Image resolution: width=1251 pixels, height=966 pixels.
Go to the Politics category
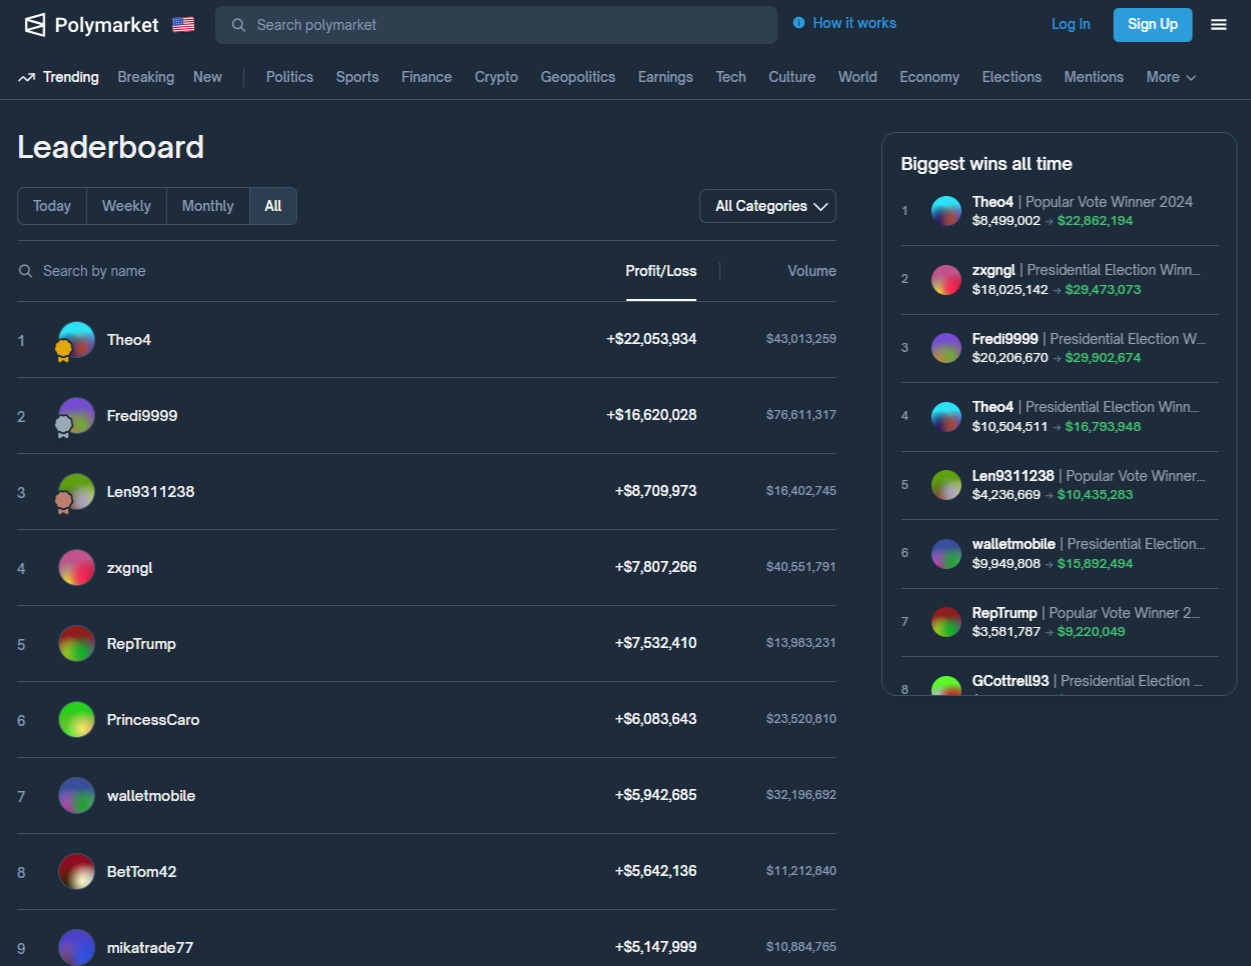pos(289,77)
